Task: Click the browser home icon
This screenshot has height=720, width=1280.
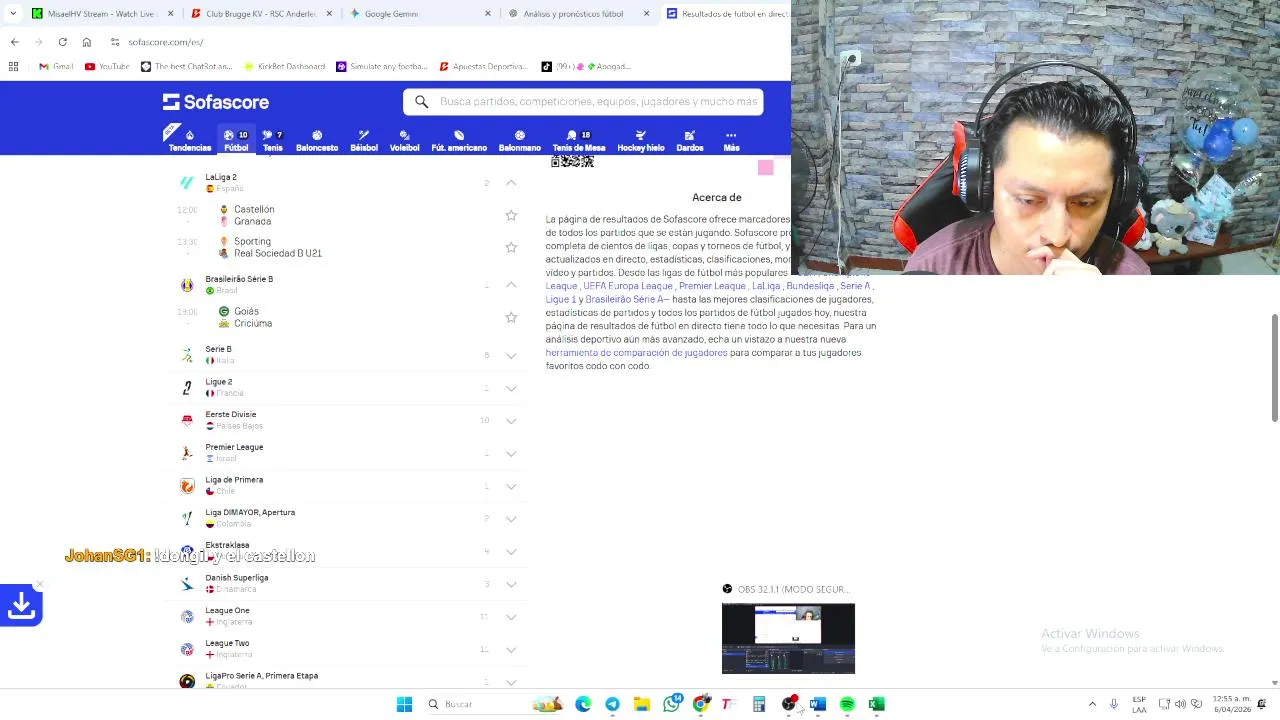Action: (x=86, y=42)
